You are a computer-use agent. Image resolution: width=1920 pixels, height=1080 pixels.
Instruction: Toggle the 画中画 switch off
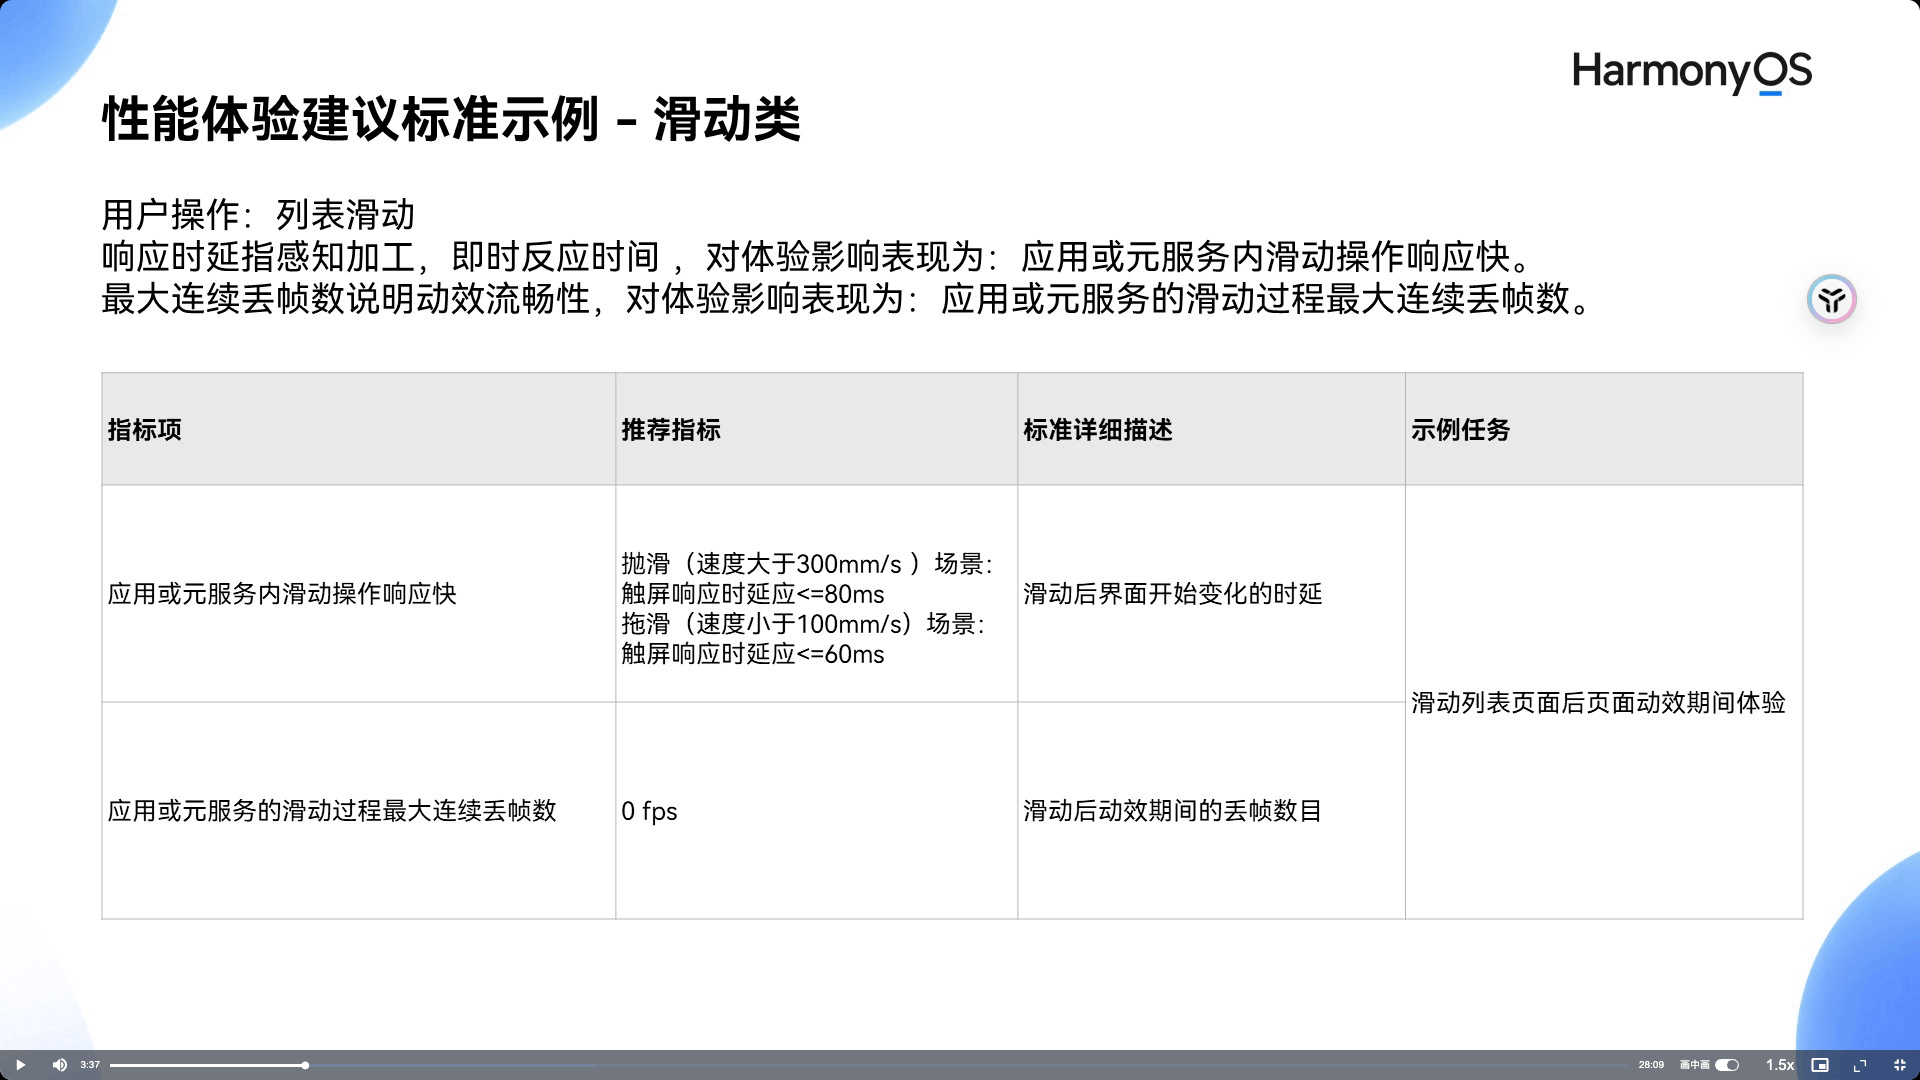click(x=1727, y=1065)
